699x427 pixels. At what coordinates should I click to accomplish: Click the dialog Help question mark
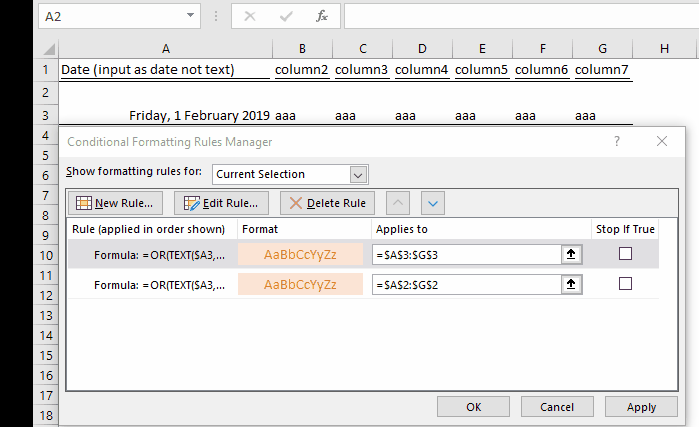[617, 141]
